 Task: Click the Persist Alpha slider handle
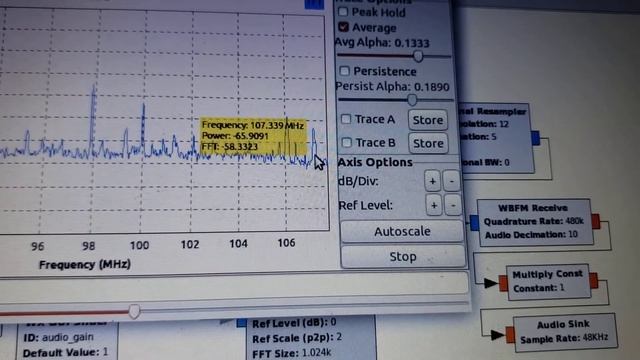click(412, 100)
